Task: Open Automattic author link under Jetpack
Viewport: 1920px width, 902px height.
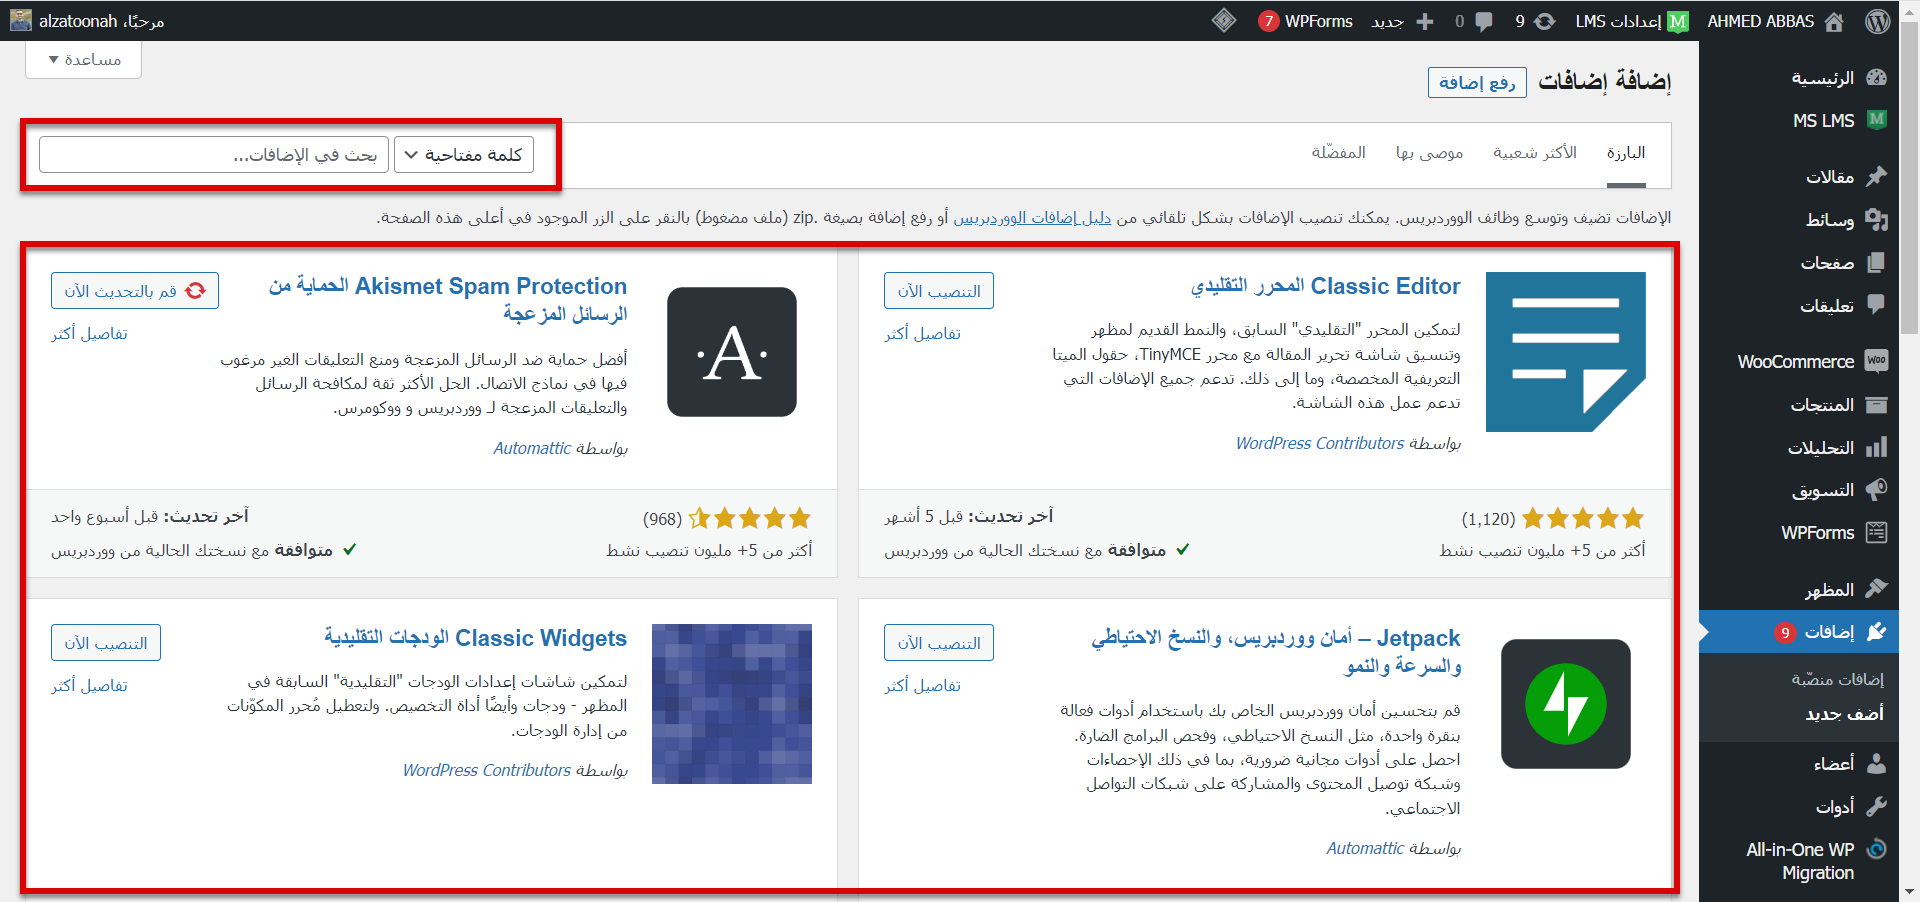Action: tap(1366, 848)
